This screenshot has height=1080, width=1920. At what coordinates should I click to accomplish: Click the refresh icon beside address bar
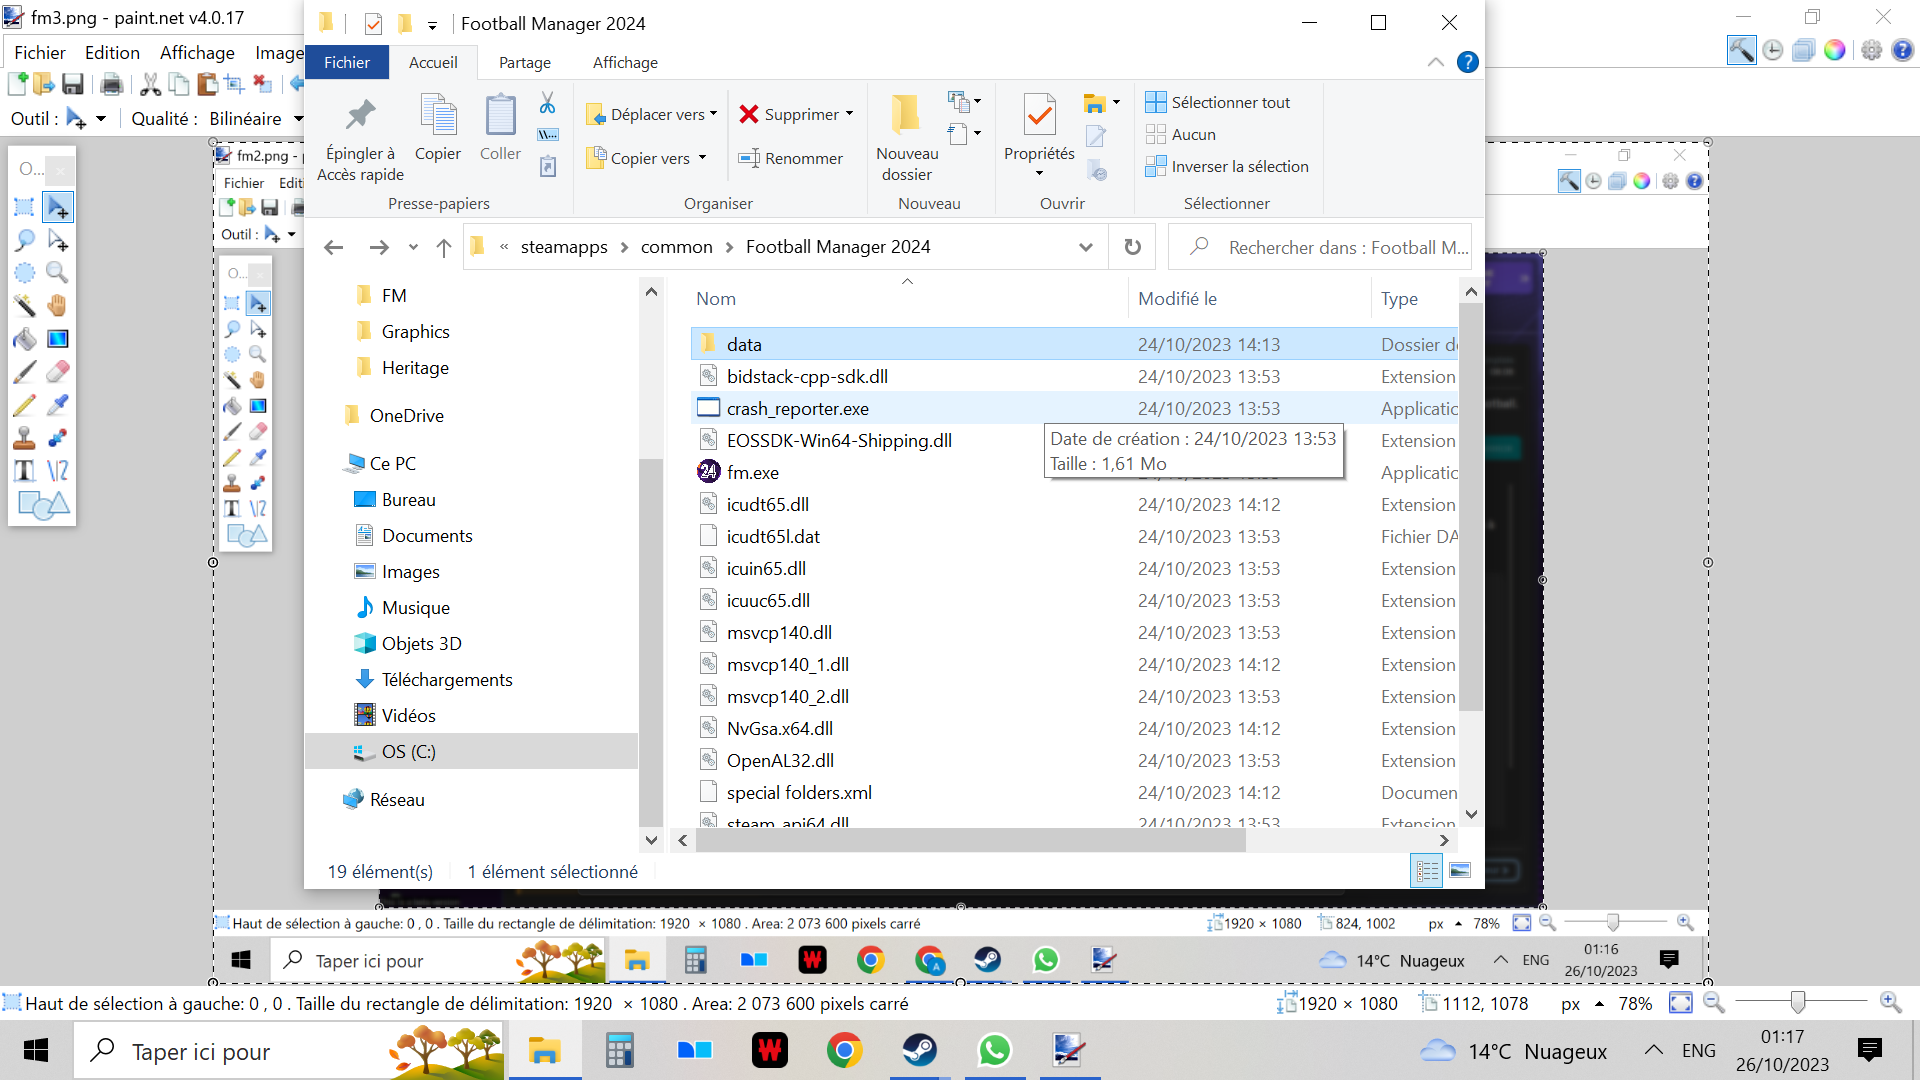coord(1132,247)
